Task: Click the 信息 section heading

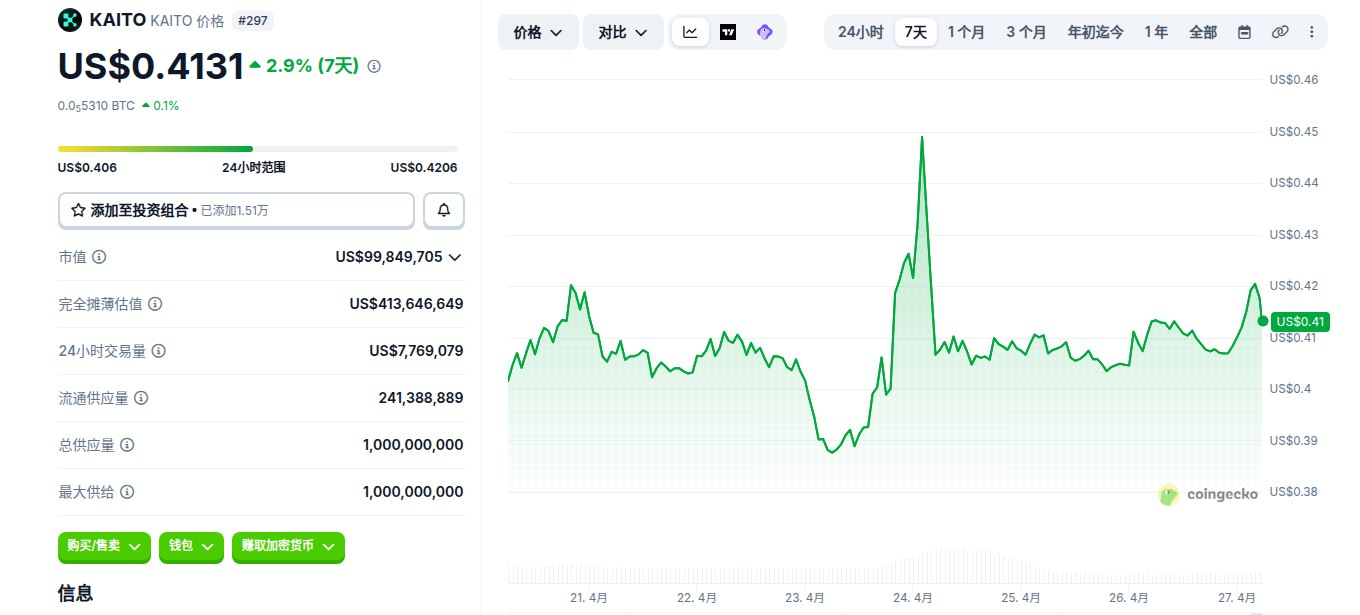Action: pyautogui.click(x=76, y=593)
